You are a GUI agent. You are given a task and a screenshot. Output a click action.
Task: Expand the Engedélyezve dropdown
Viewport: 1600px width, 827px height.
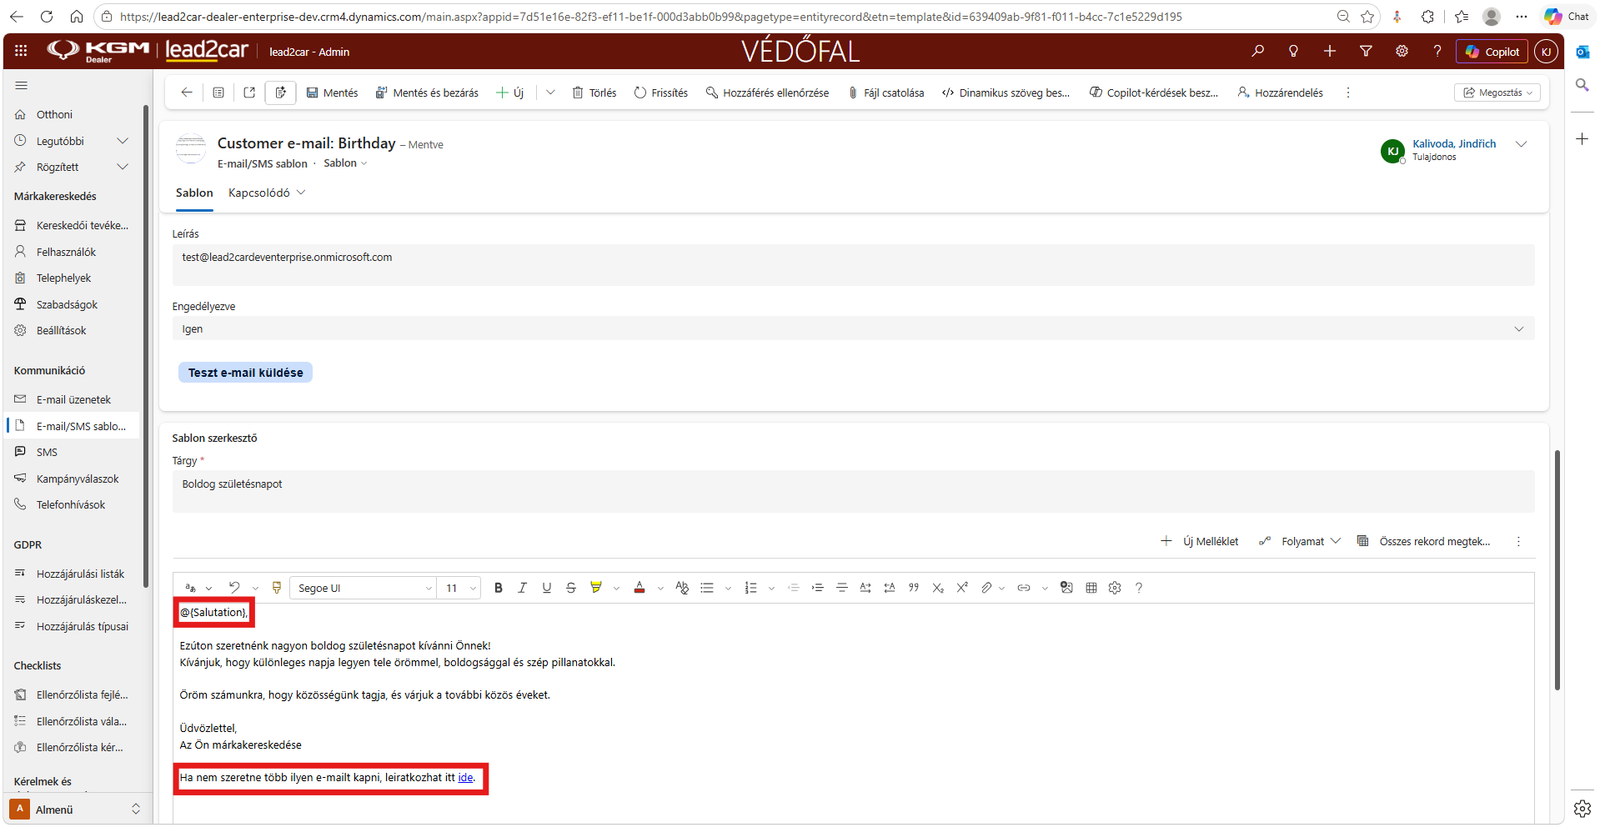(853, 329)
